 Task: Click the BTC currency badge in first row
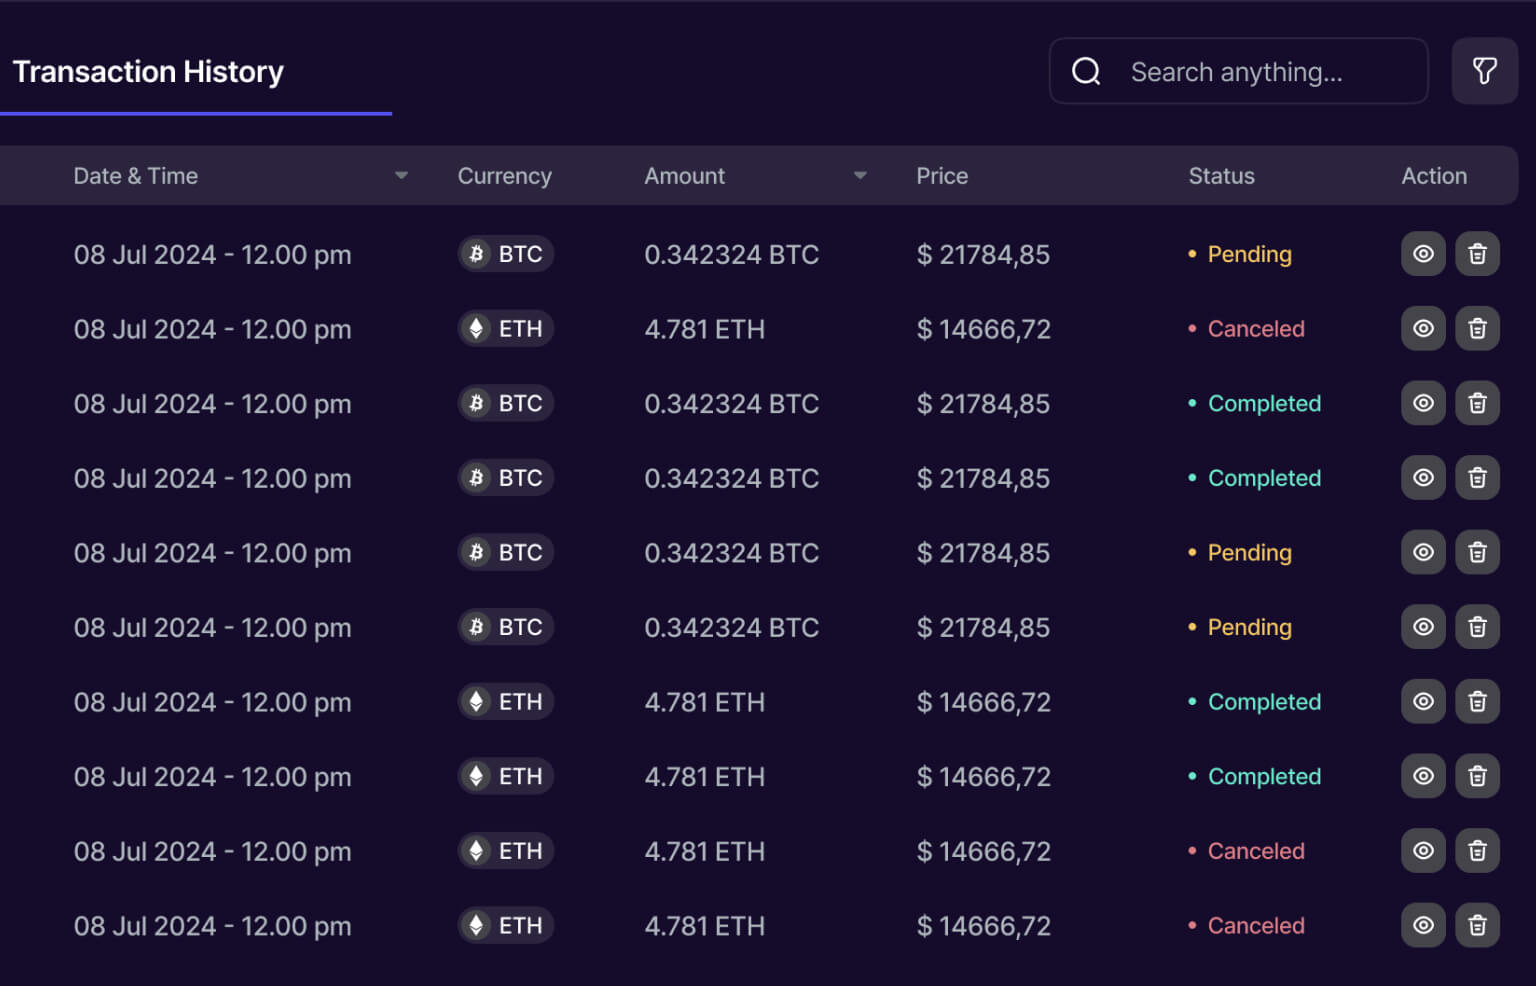[506, 254]
